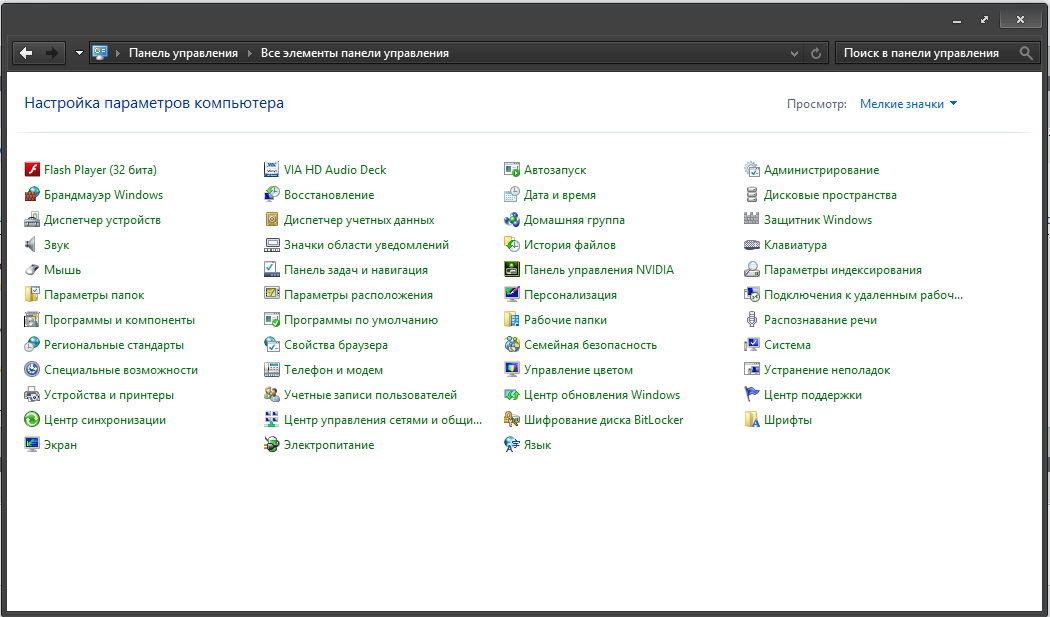Click the Панель управления NVIDIA icon

(x=512, y=270)
